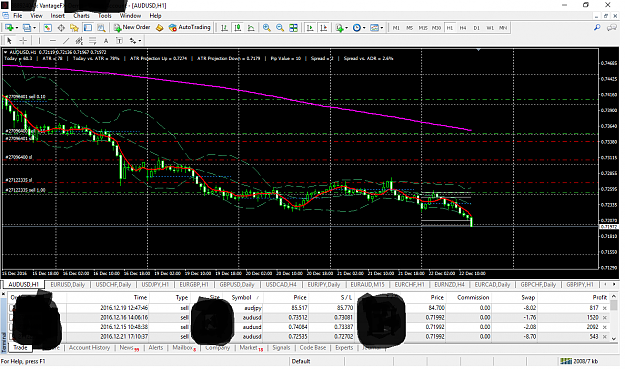Screen dimensions: 625x369
Task: Toggle the Terminal panel icon
Action: point(88,27)
